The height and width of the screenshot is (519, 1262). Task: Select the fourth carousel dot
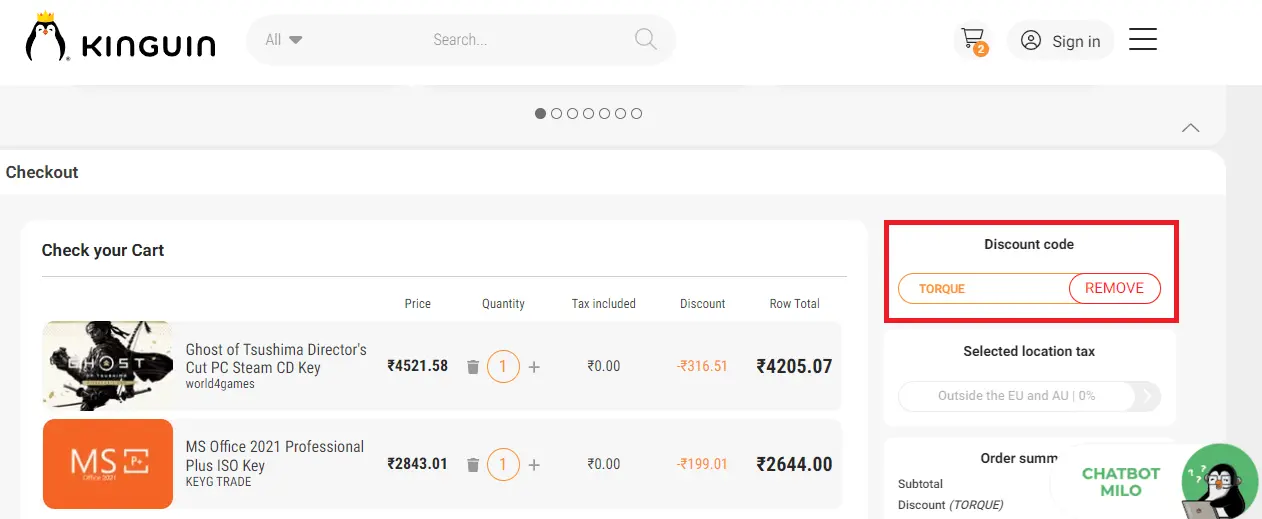point(589,113)
